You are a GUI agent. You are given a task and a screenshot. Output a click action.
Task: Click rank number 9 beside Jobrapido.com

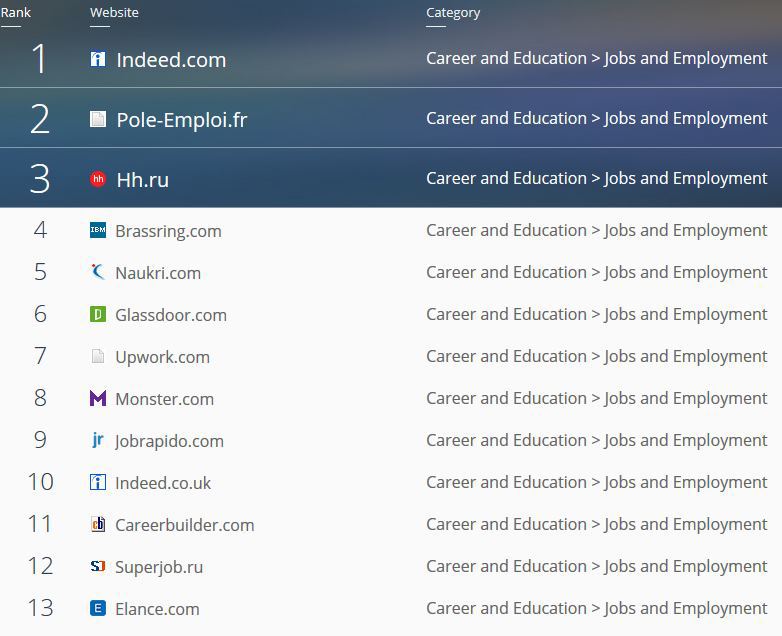(x=40, y=440)
